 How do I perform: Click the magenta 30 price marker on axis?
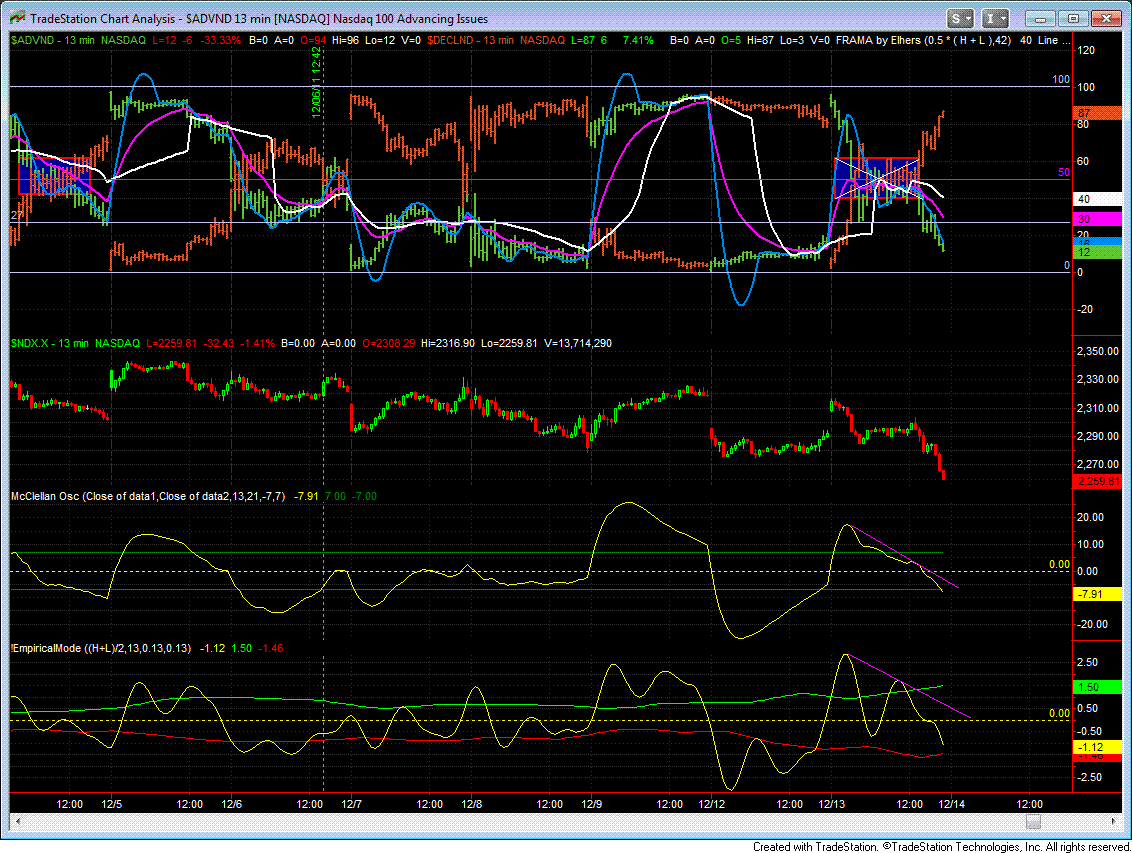[x=1098, y=219]
